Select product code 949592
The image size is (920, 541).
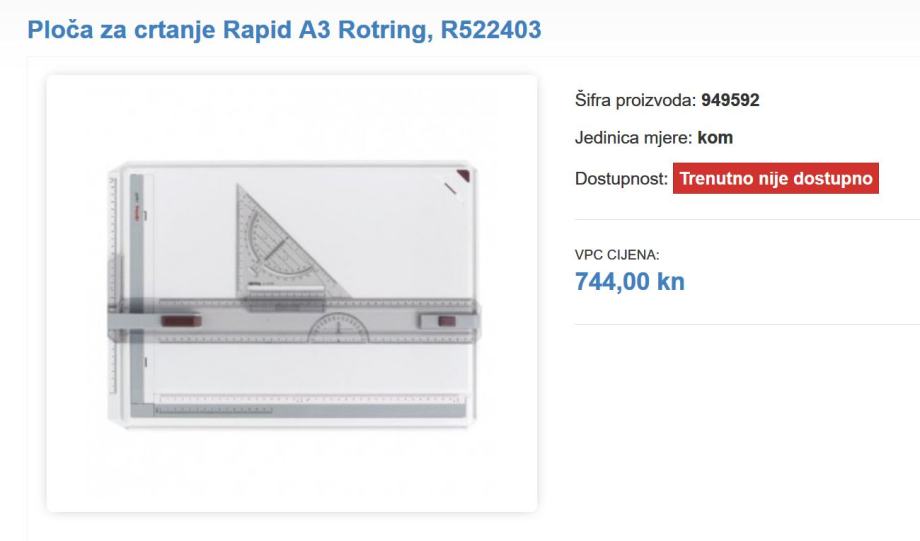point(730,100)
